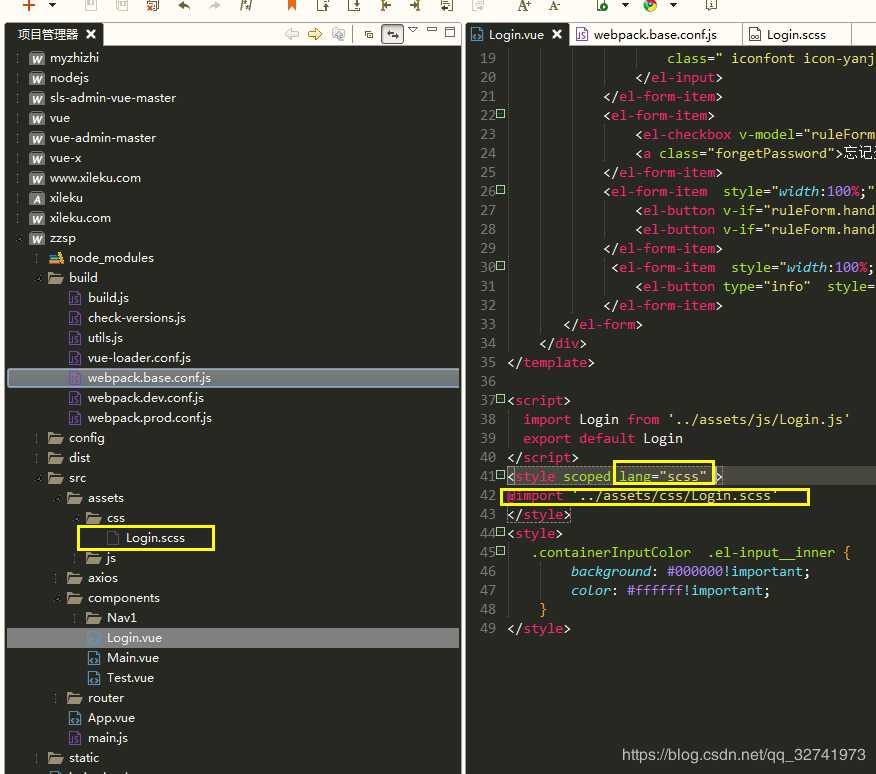Click the Undo arrow in the top toolbar

click(x=184, y=6)
